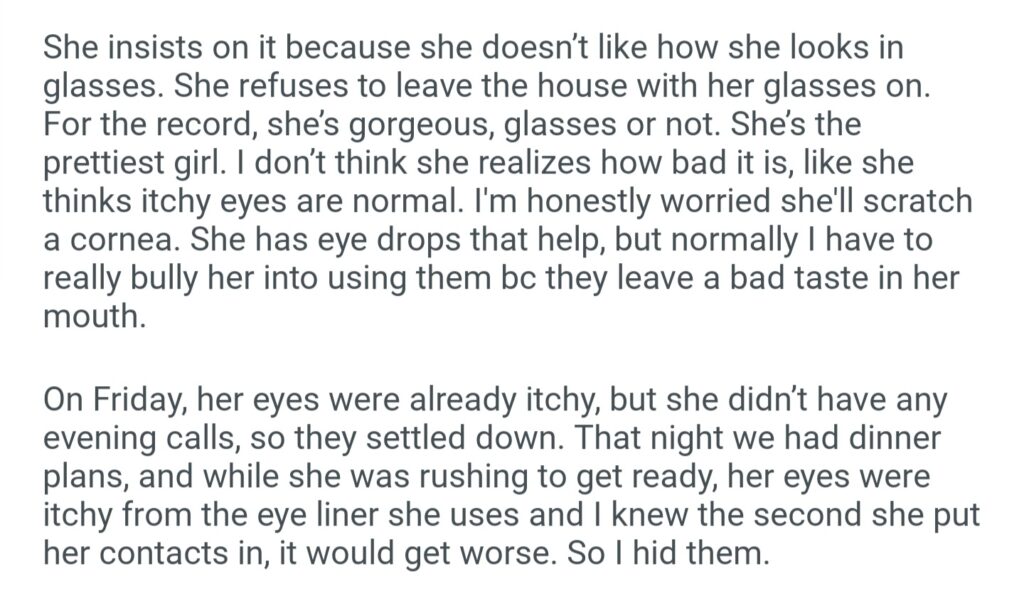
Task: Click the word "Friday"
Action: 135,401
